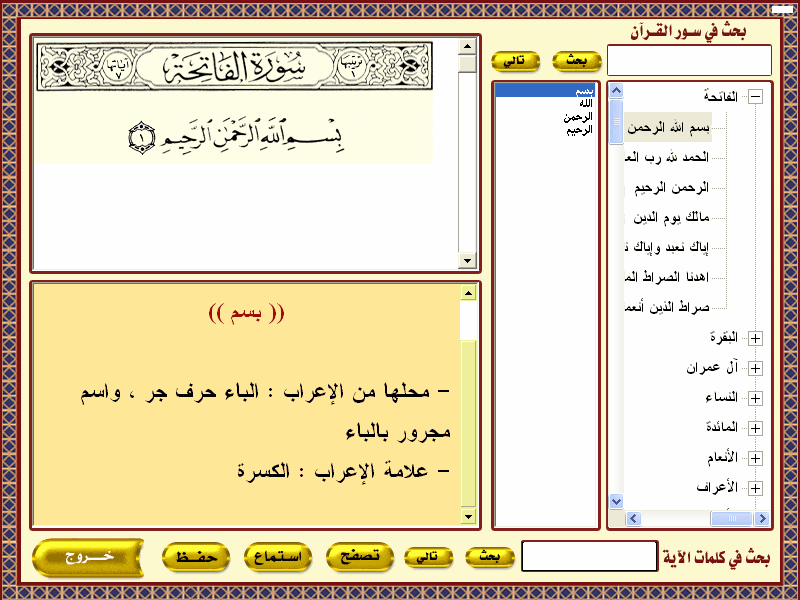Select the آل عمران surah name in the tree
800x600 pixels.
[712, 367]
